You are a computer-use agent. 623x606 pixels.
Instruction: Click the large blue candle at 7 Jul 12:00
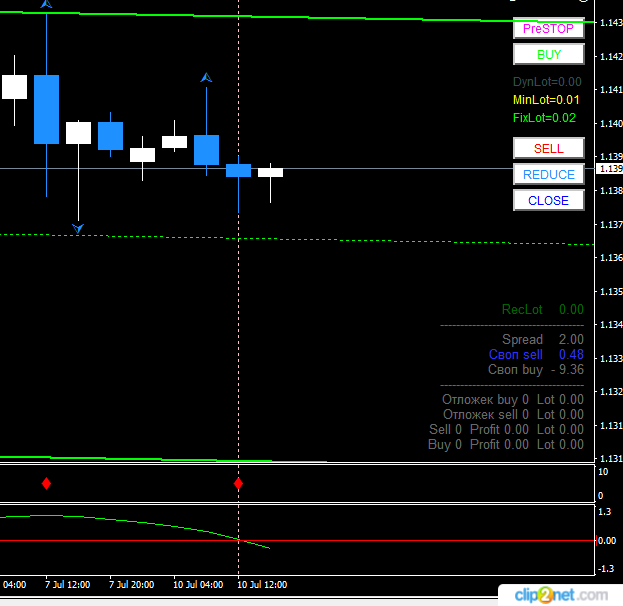click(46, 109)
